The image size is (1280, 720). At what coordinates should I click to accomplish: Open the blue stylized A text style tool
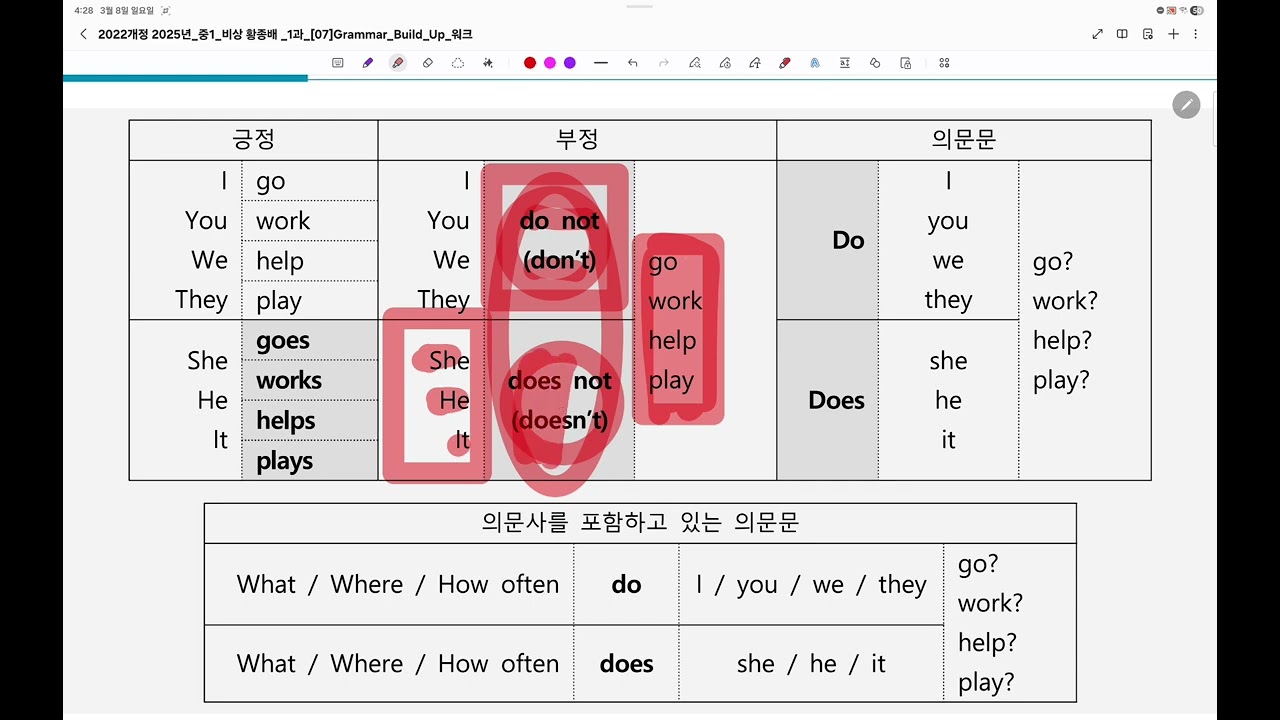pos(815,63)
